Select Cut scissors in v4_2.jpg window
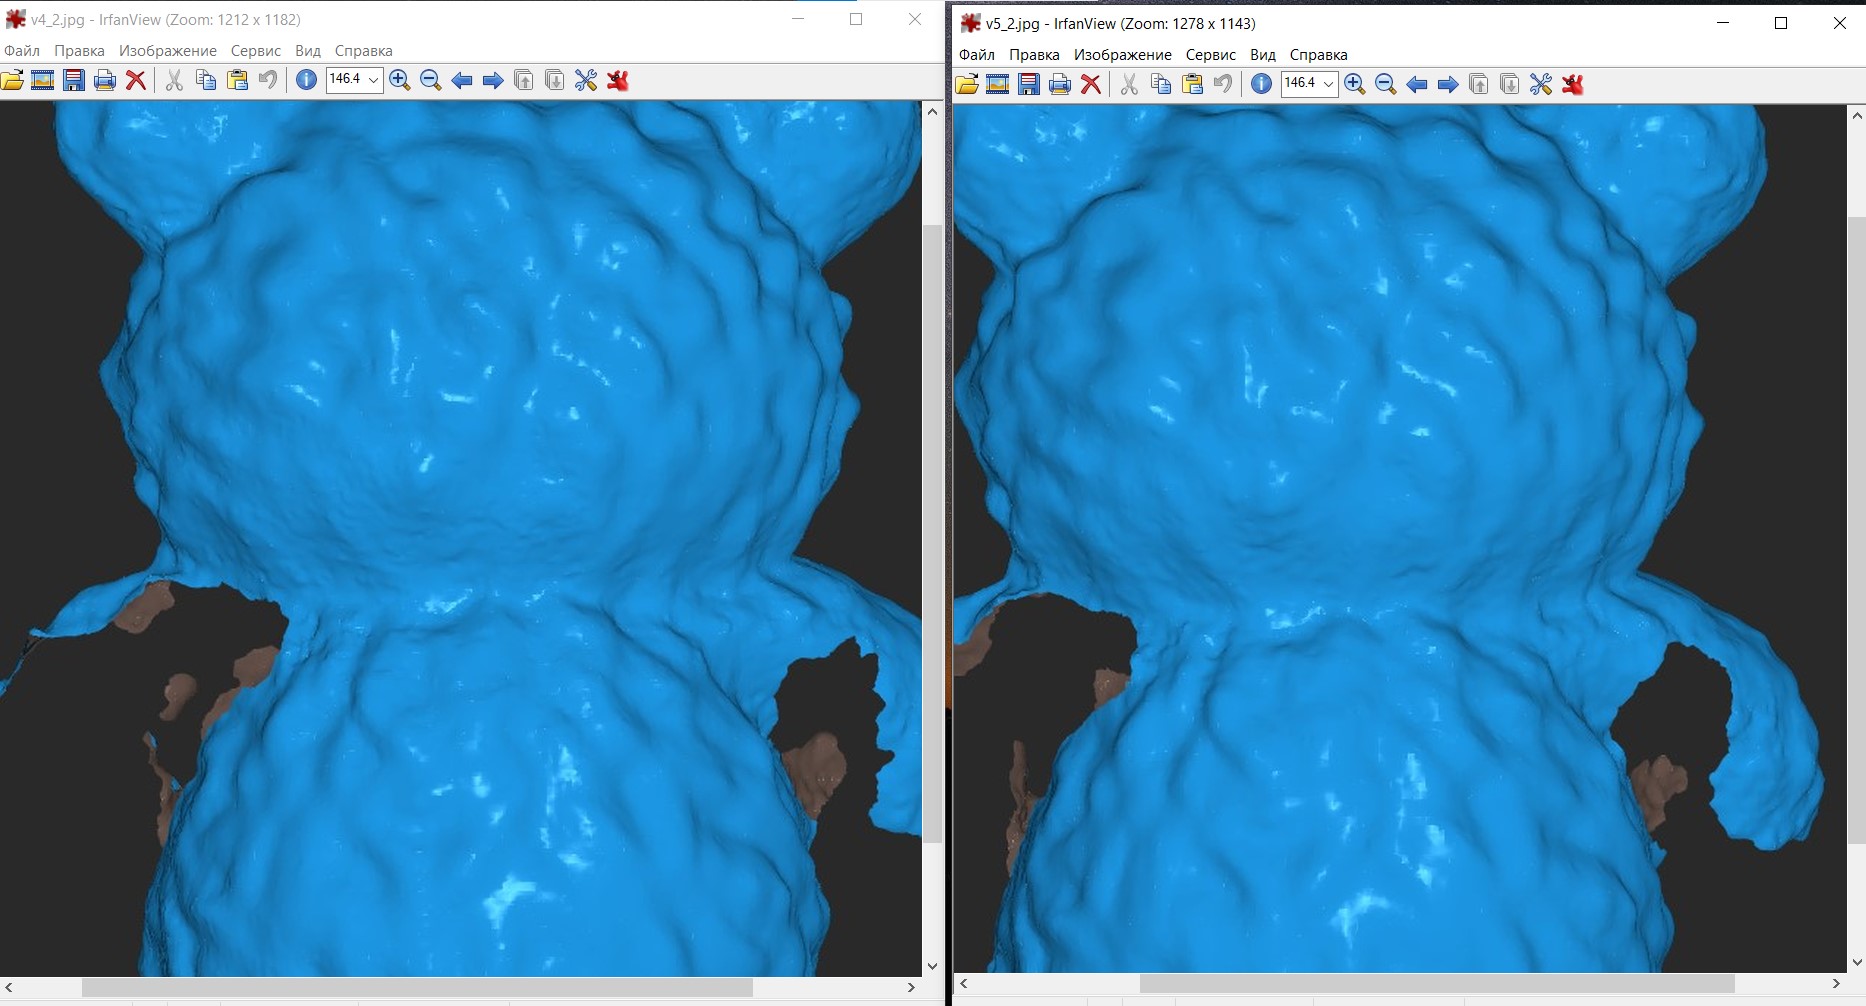Viewport: 1866px width, 1006px height. click(x=174, y=80)
